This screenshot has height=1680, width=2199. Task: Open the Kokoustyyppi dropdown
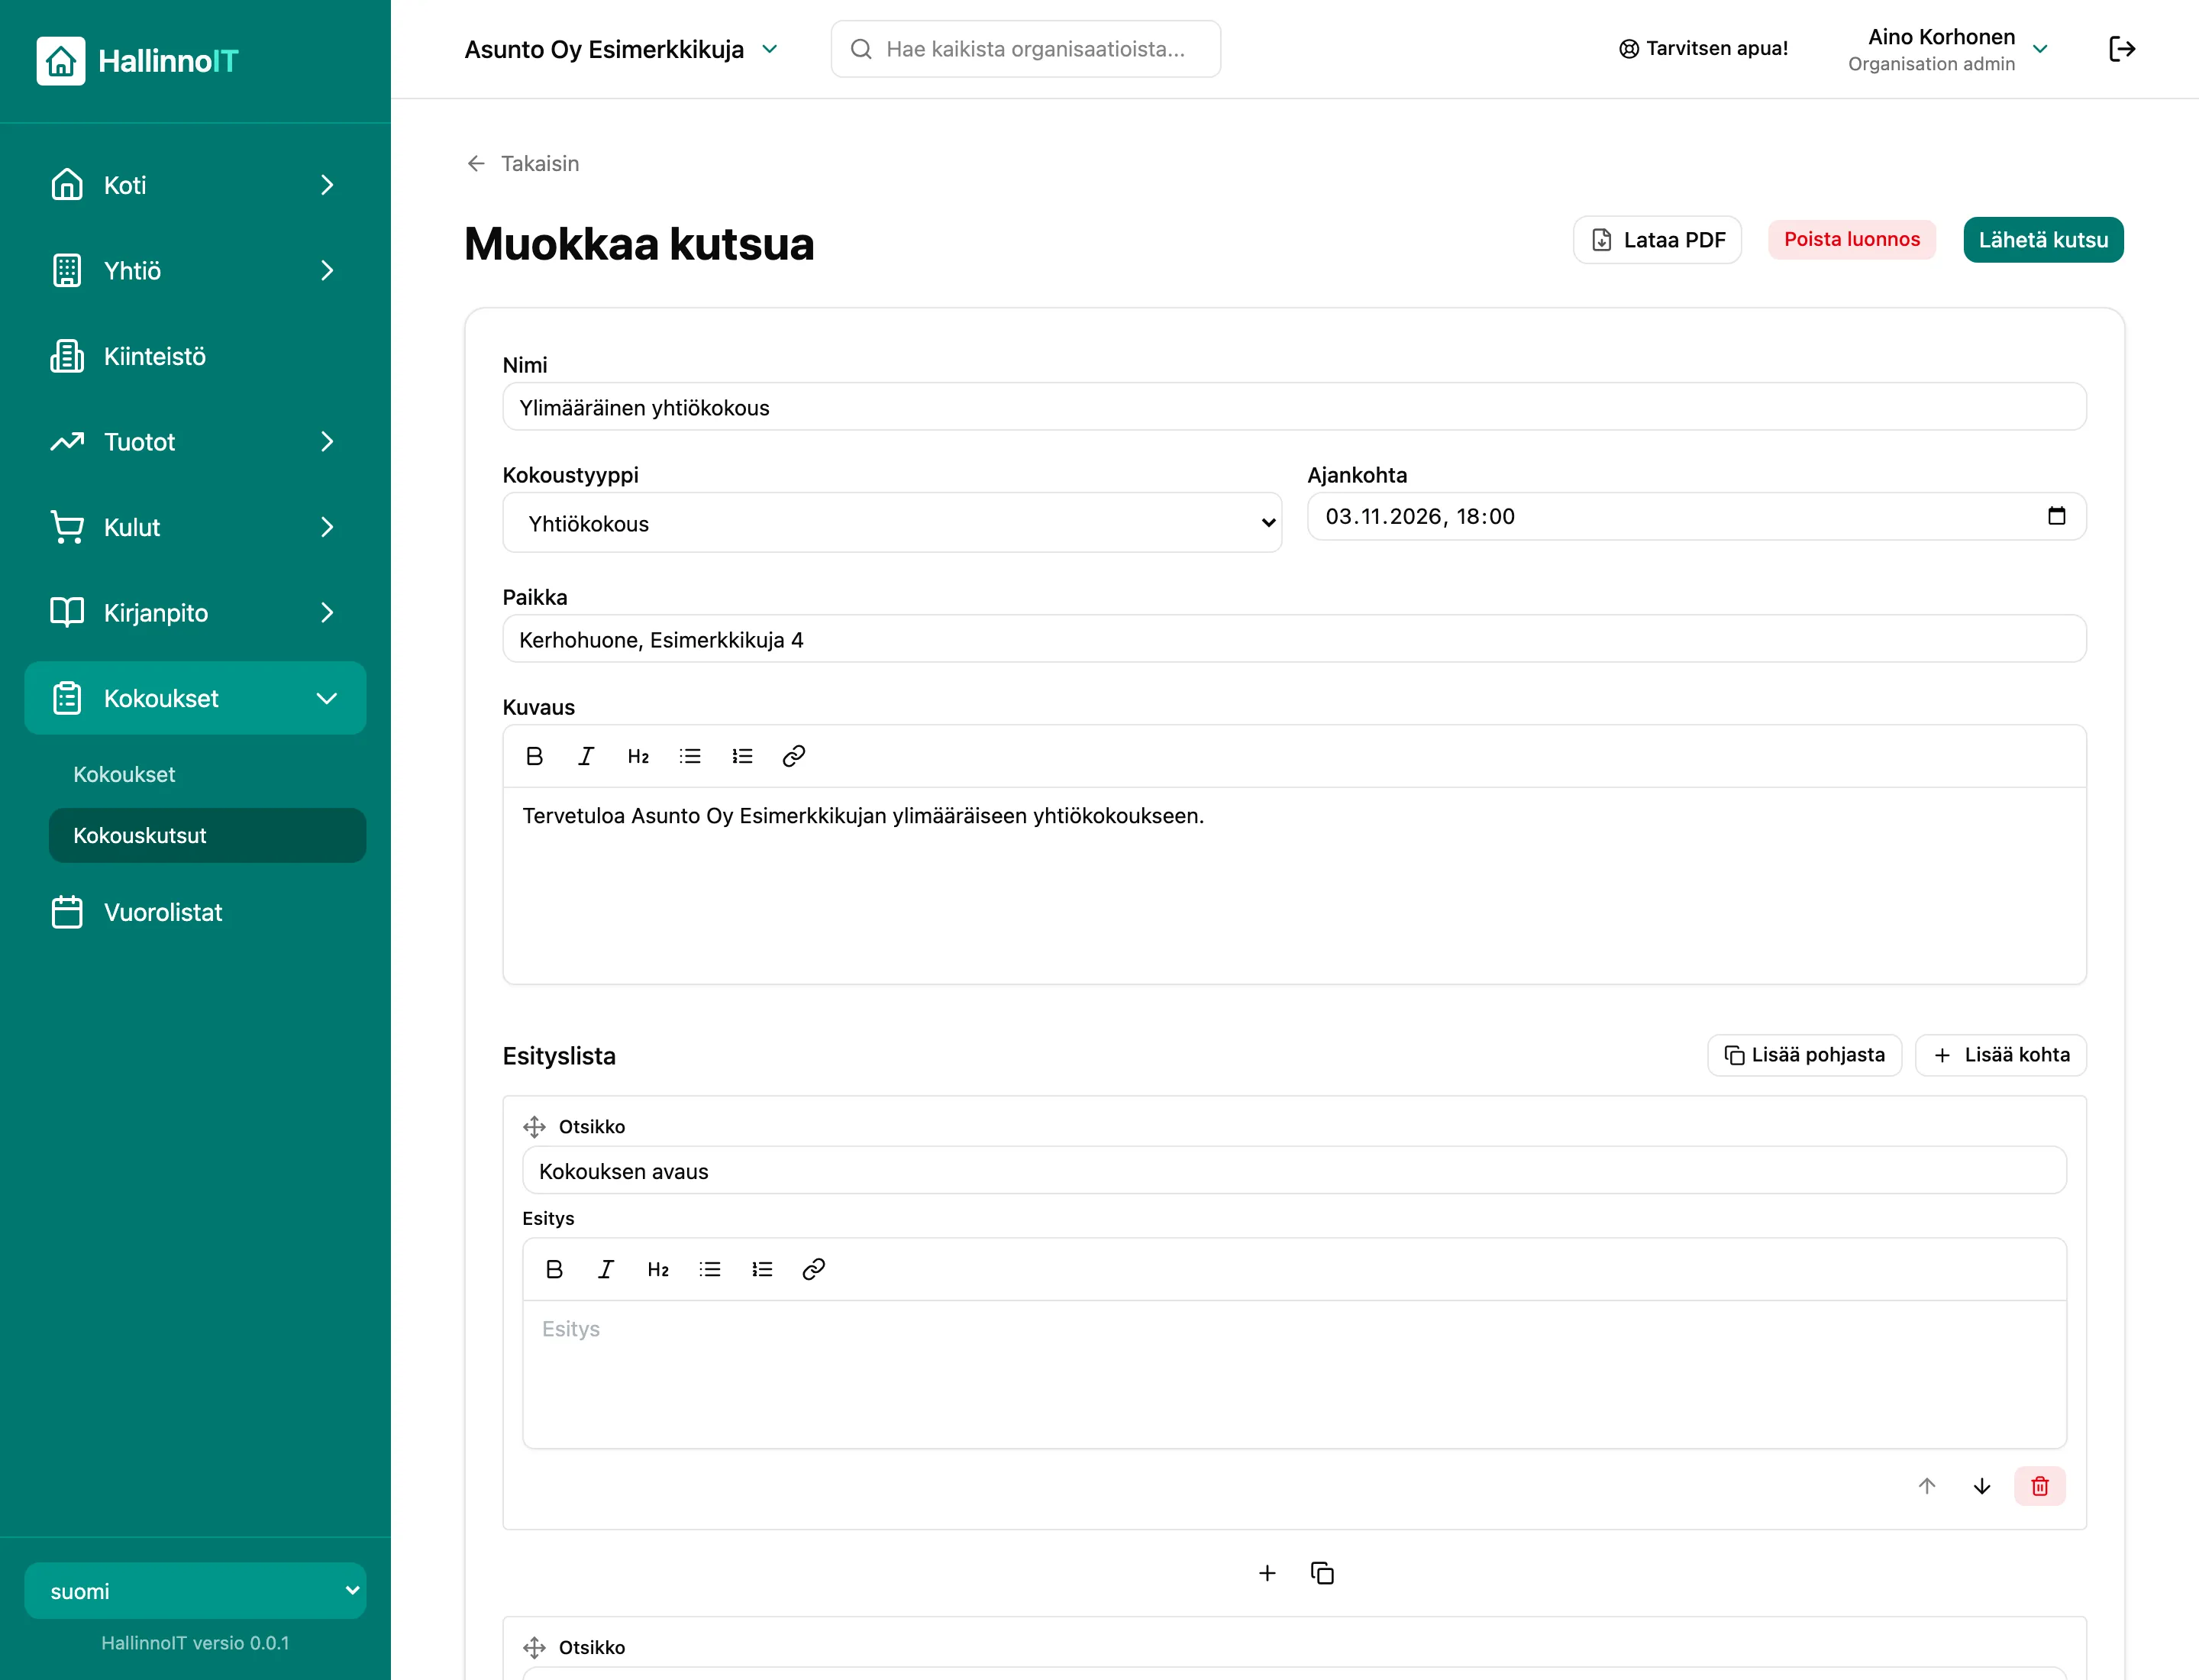pyautogui.click(x=892, y=523)
